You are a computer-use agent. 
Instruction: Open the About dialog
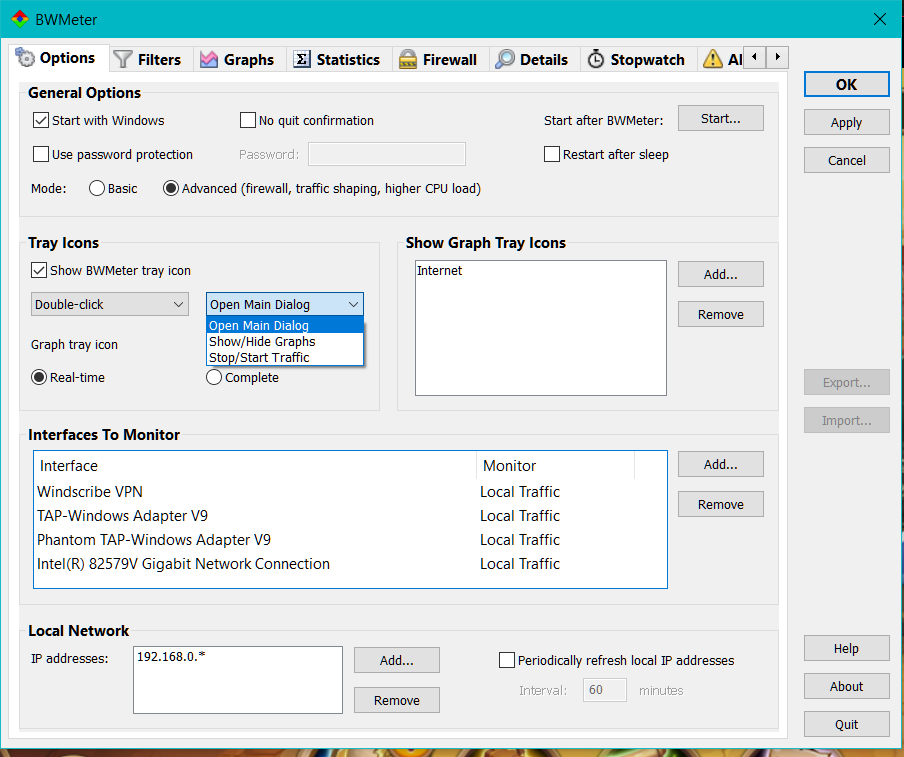click(x=846, y=686)
